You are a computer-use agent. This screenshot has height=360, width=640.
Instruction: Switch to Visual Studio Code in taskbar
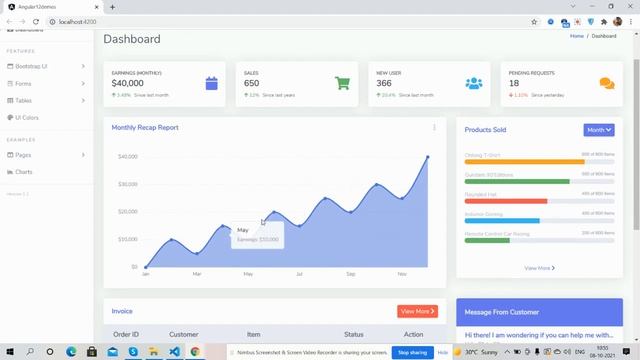click(x=174, y=351)
